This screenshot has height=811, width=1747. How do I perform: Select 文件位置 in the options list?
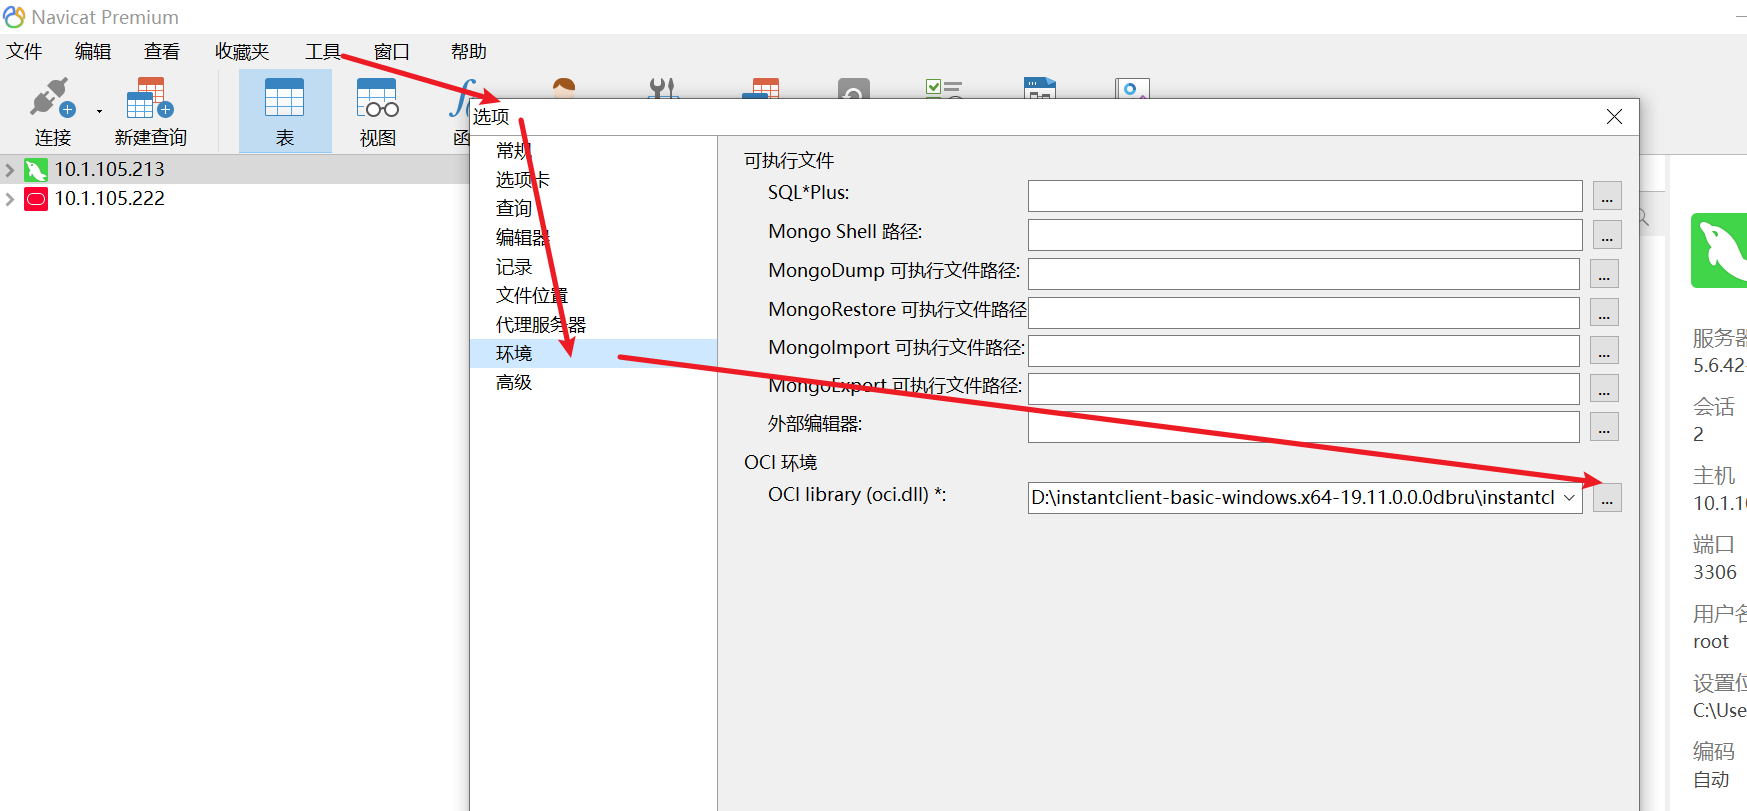coord(532,296)
